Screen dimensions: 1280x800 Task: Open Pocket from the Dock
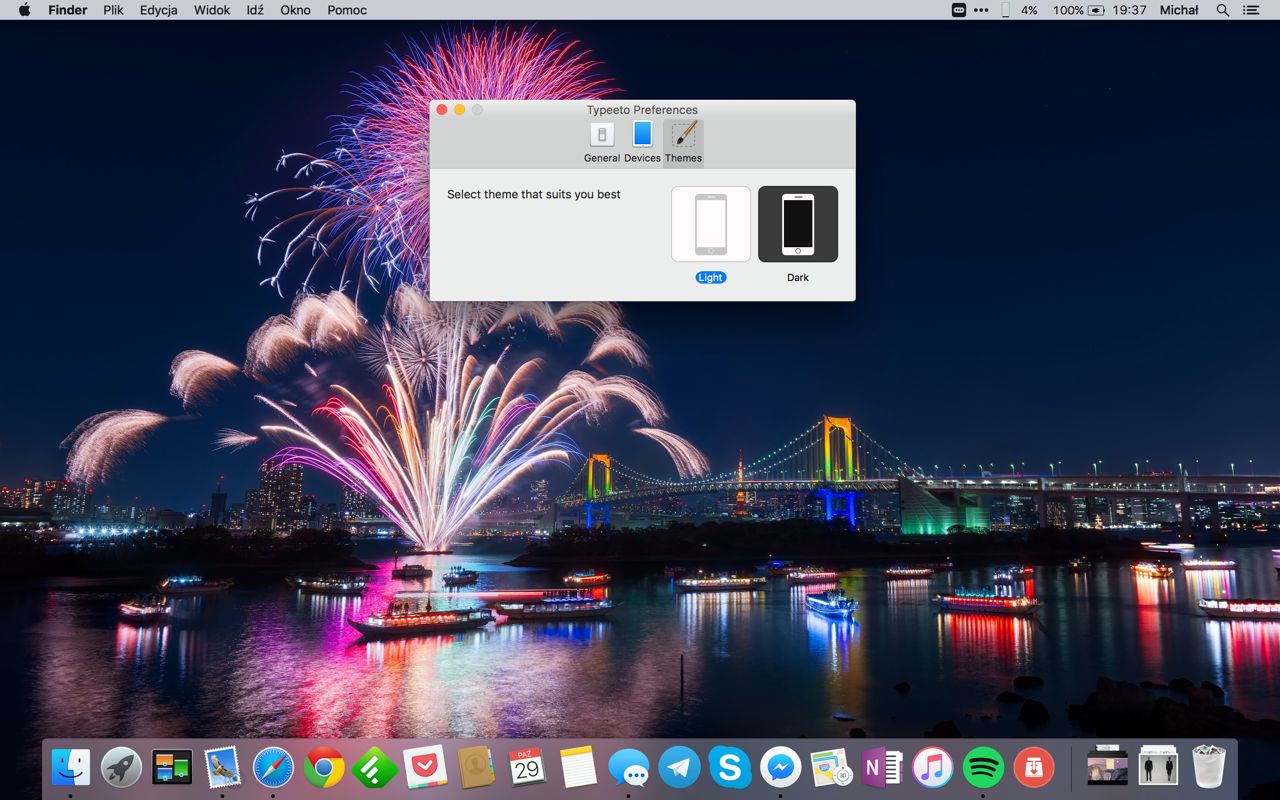click(x=425, y=767)
